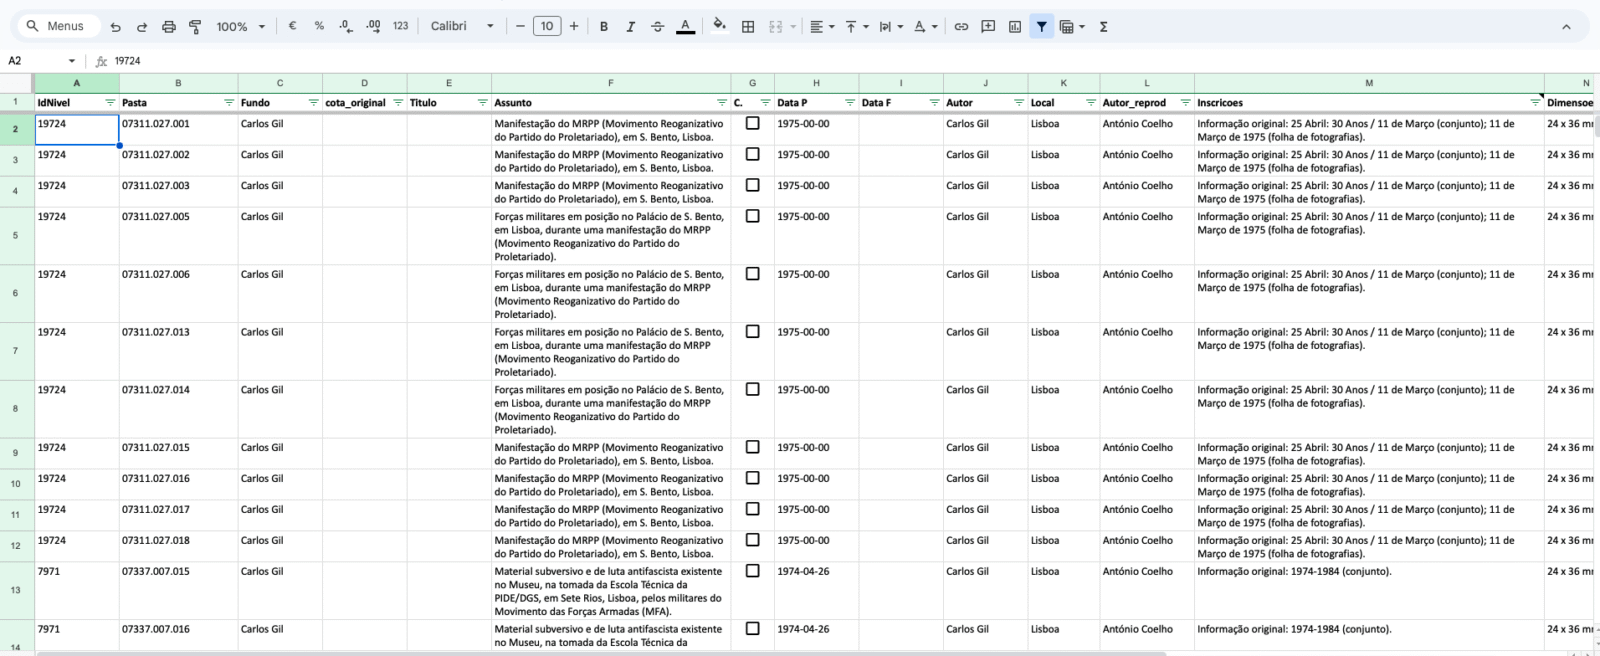Apply strikethrough formatting

[657, 27]
